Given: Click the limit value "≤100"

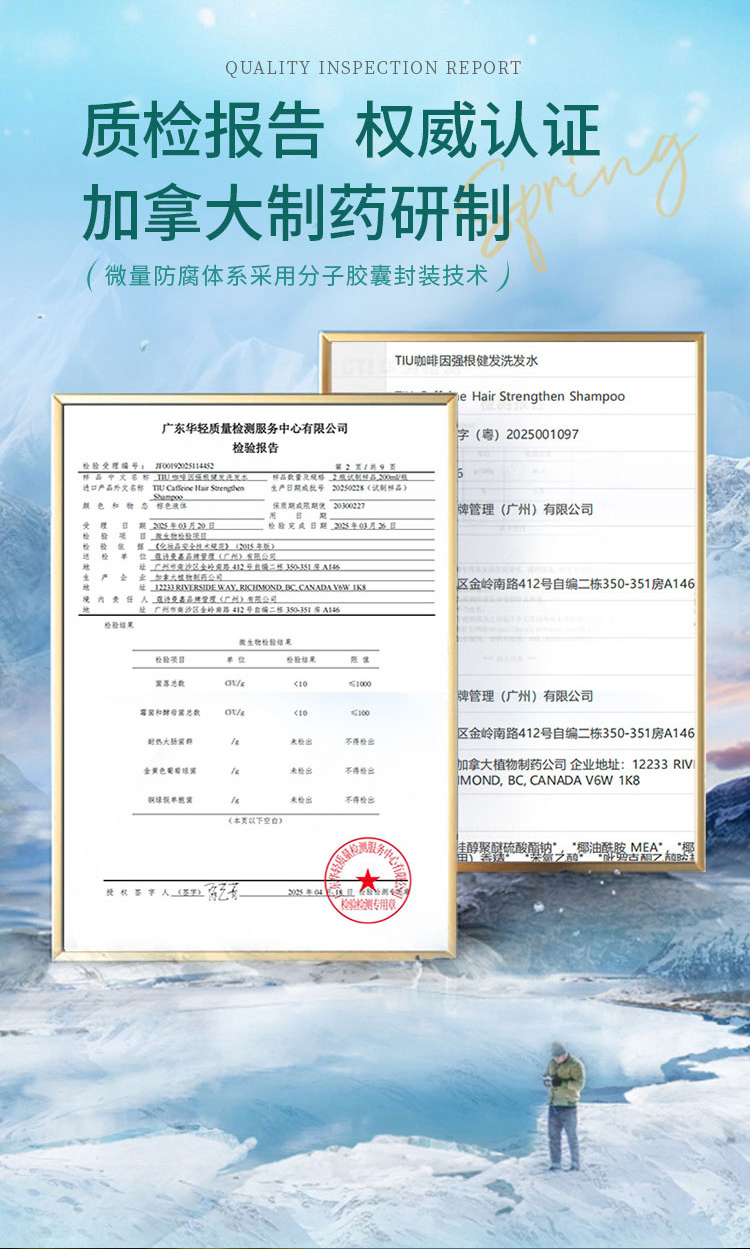Looking at the screenshot, I should tap(358, 713).
